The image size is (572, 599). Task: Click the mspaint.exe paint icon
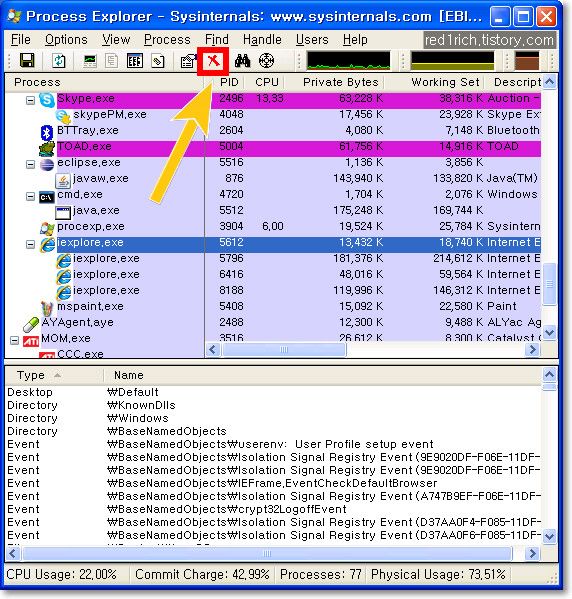47,308
